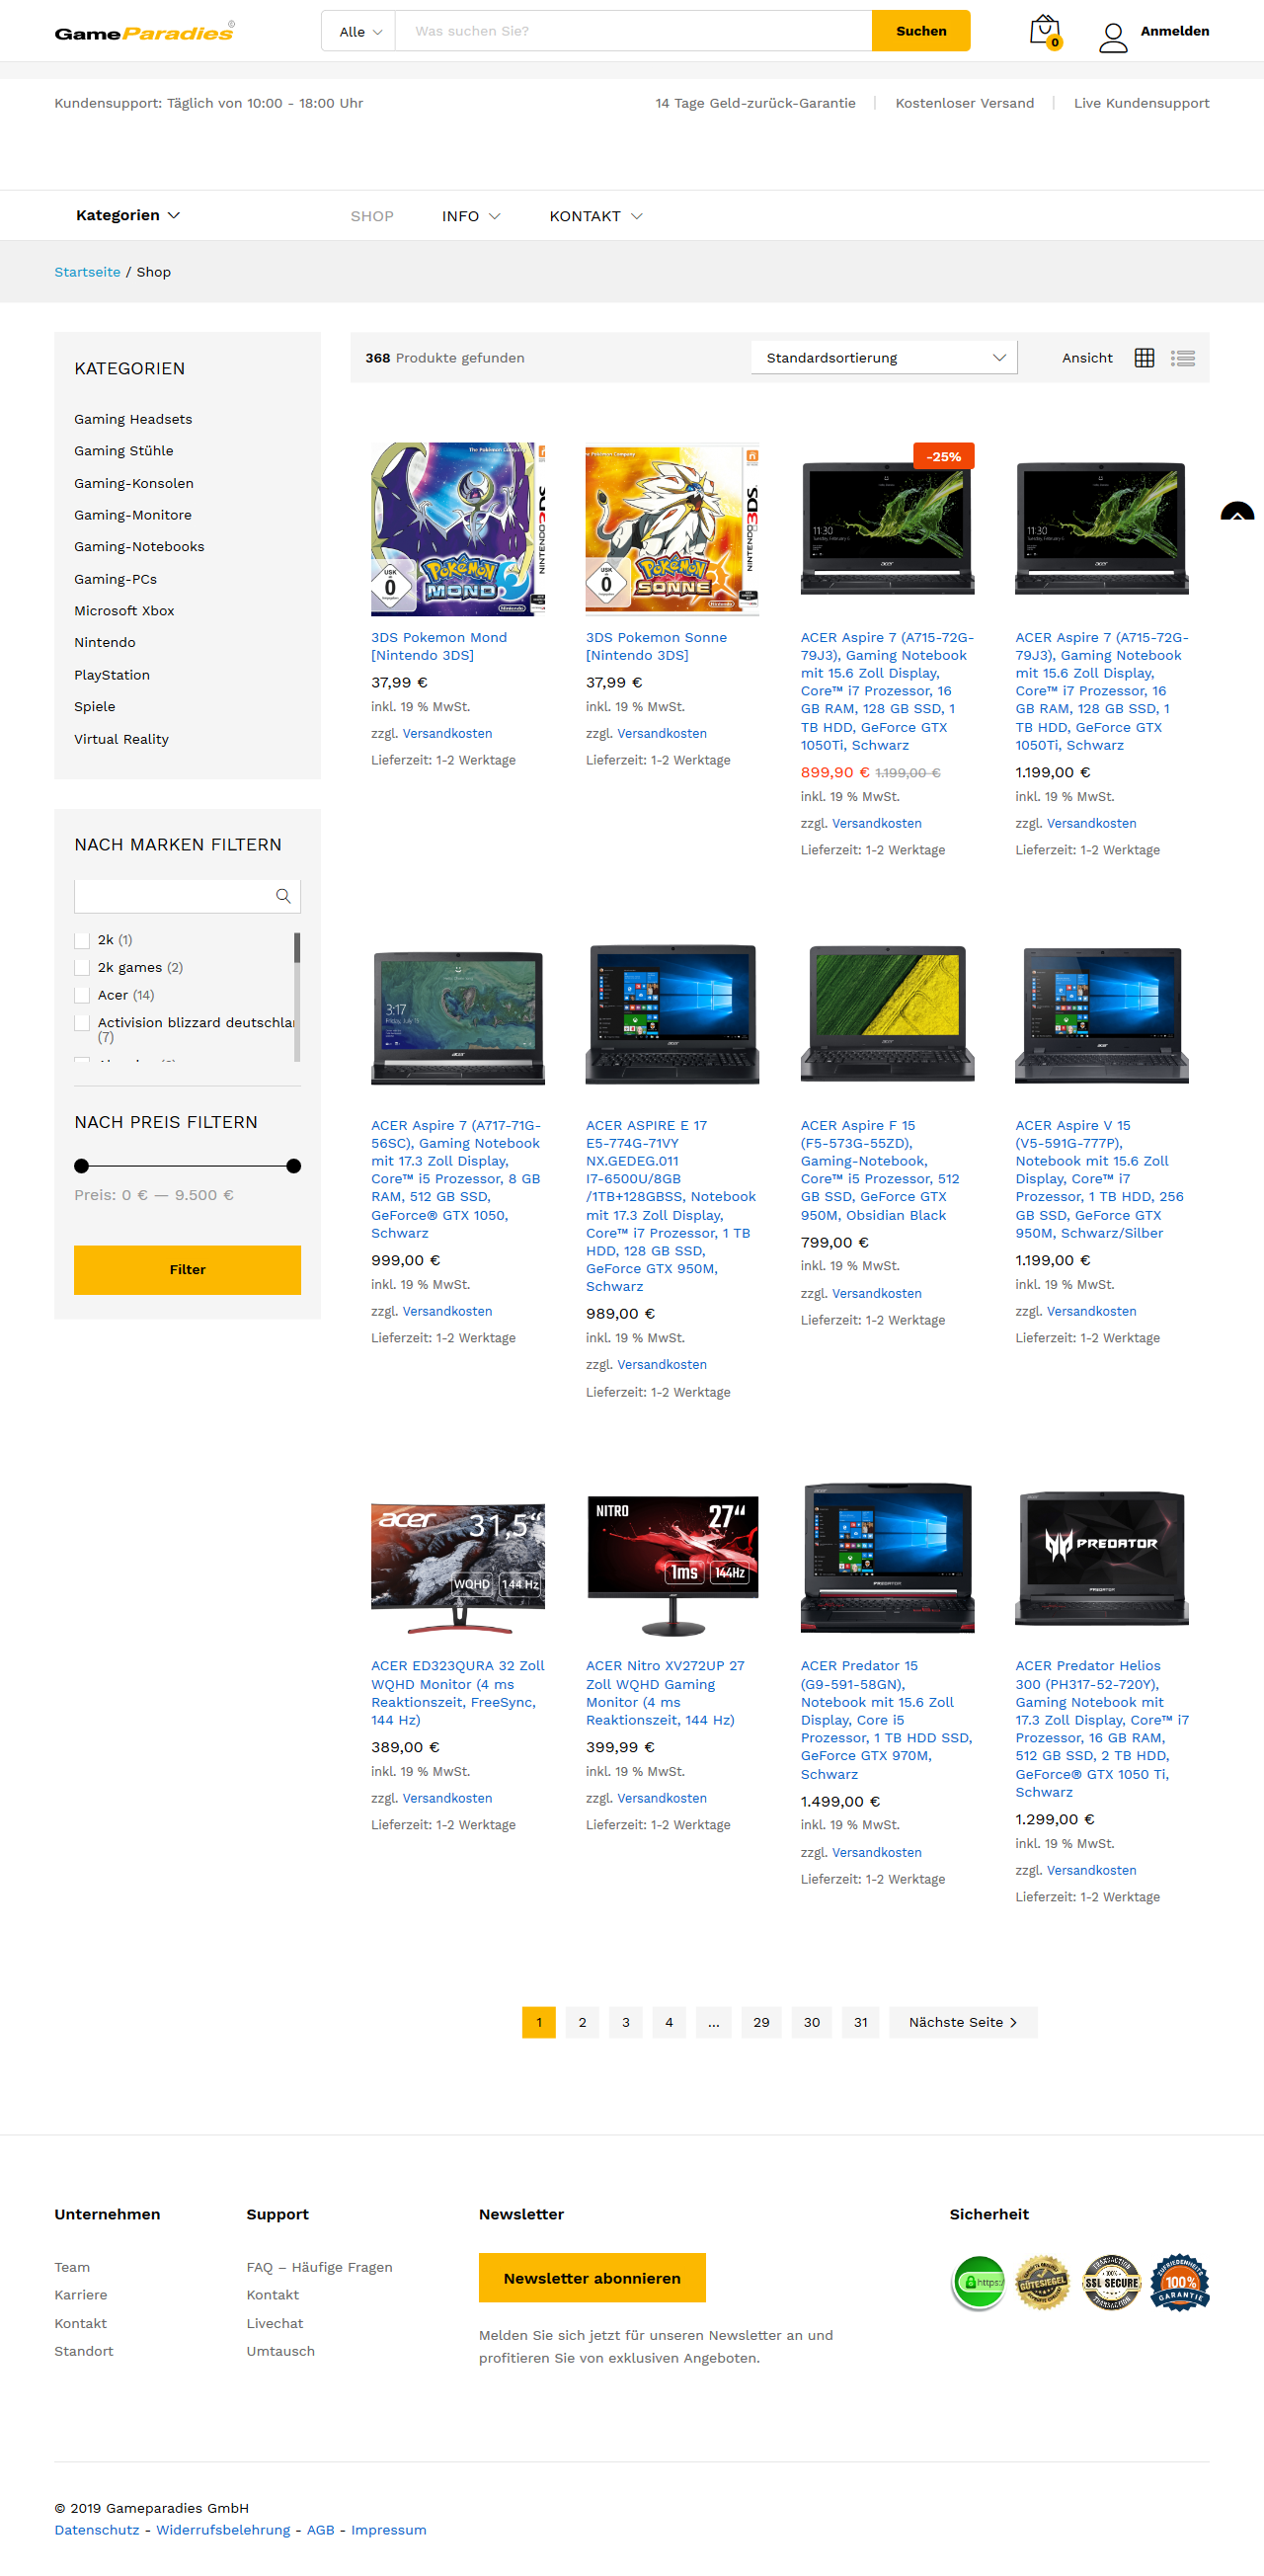Open the Impressum footer link
Viewport: 1264px width, 2576px height.
(x=388, y=2530)
